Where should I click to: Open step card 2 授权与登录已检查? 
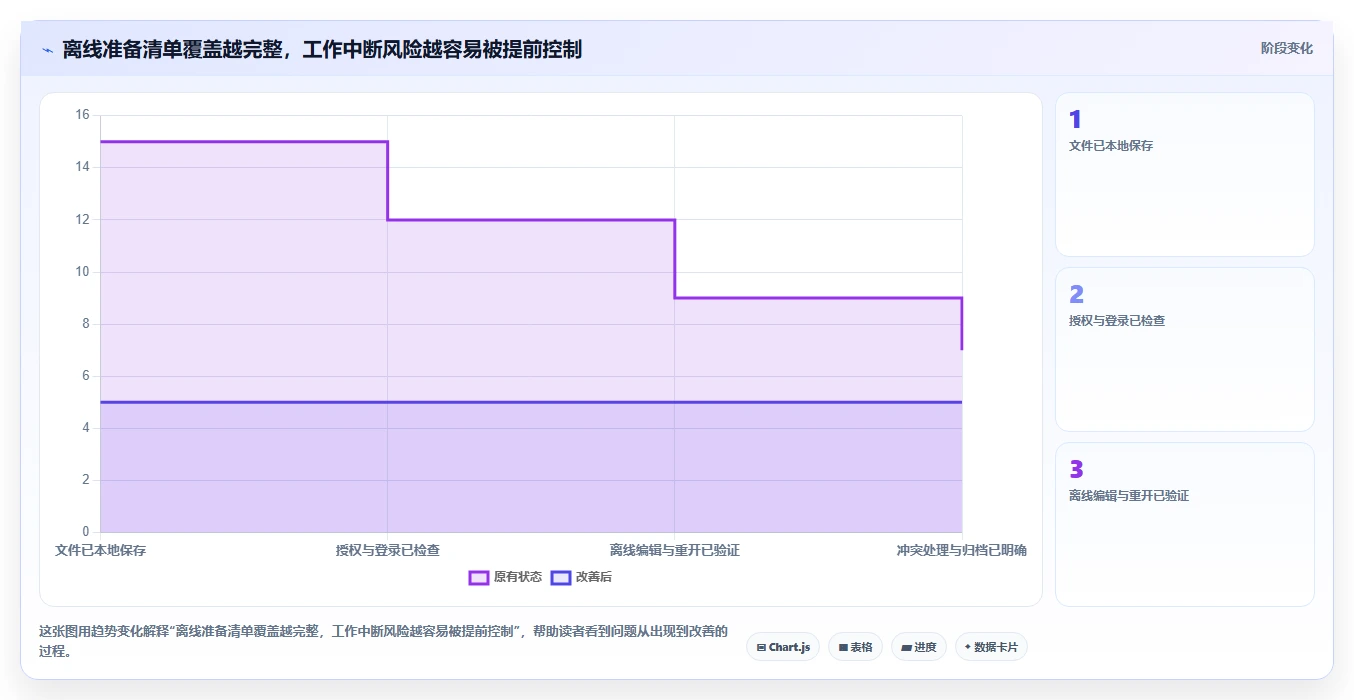point(1185,350)
